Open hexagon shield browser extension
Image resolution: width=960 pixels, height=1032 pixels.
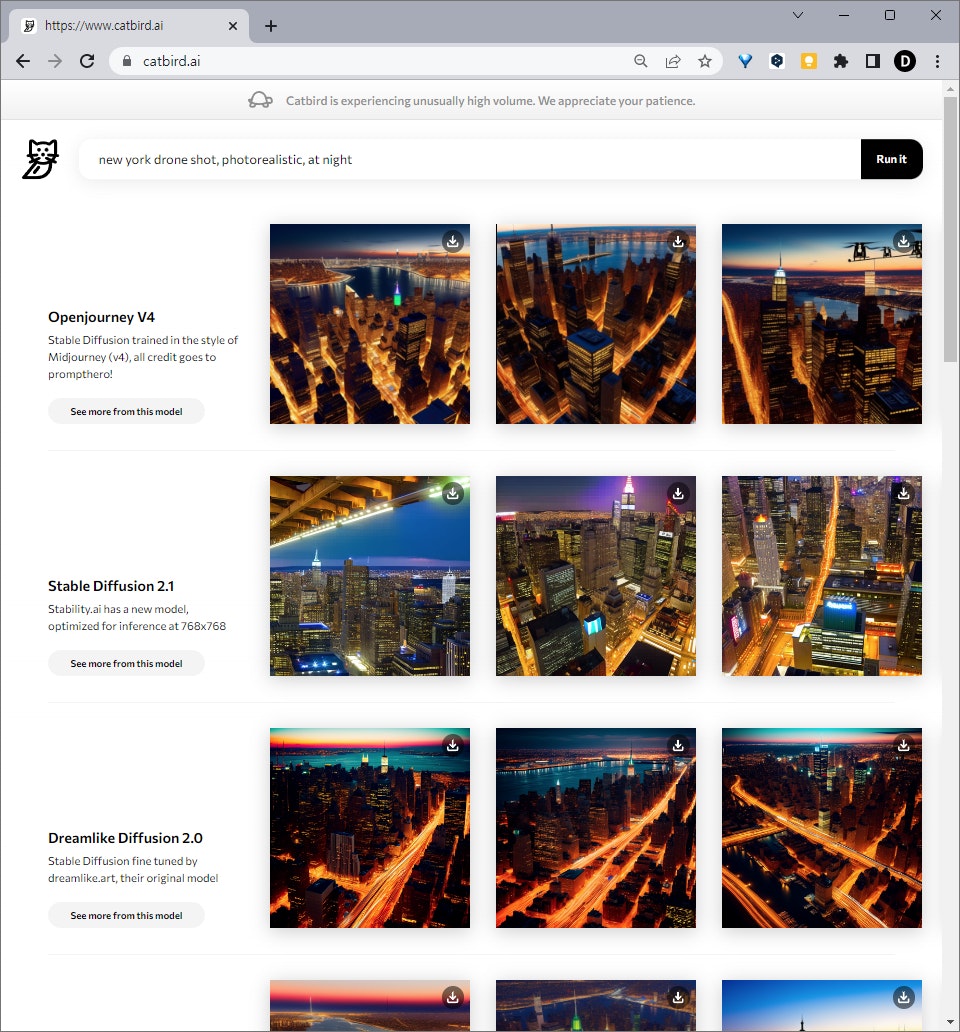[x=777, y=61]
